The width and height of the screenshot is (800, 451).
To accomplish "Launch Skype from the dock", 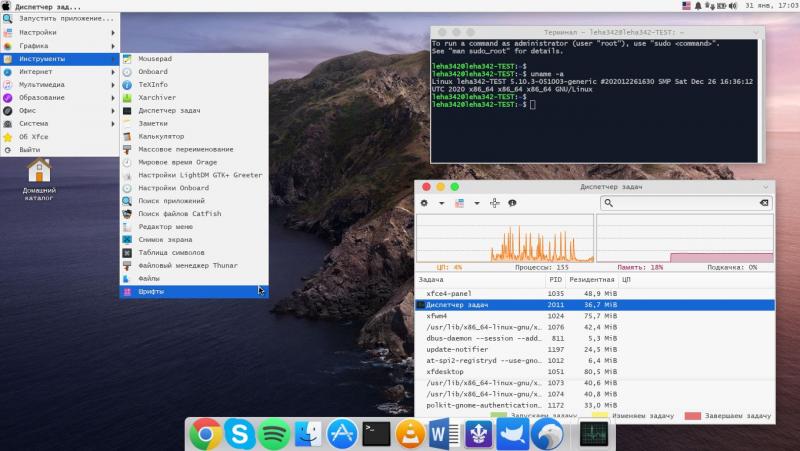I will (x=239, y=433).
